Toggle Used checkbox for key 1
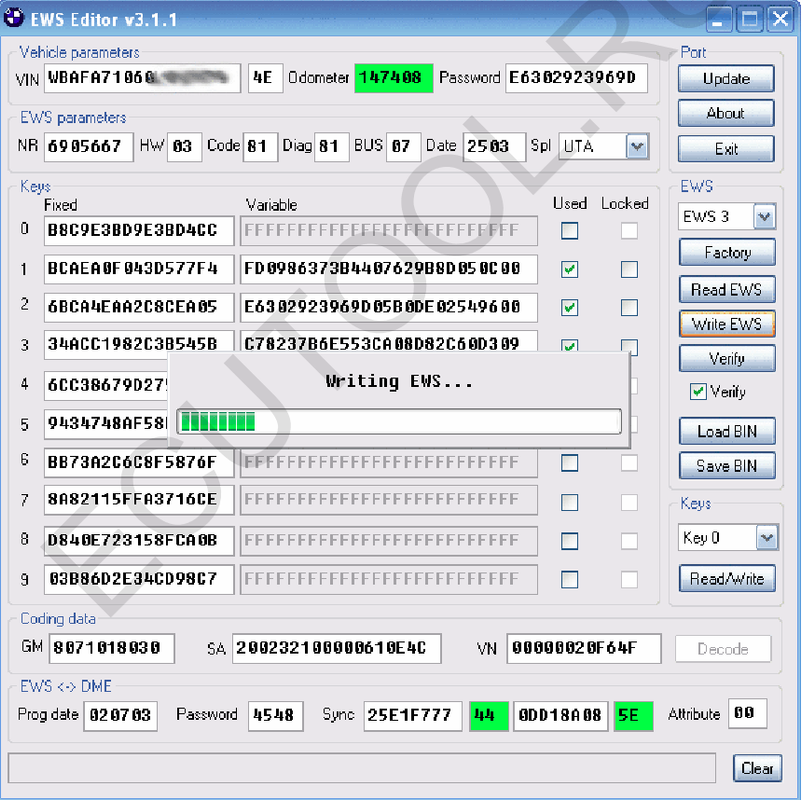Image resolution: width=802 pixels, height=800 pixels. (x=569, y=269)
